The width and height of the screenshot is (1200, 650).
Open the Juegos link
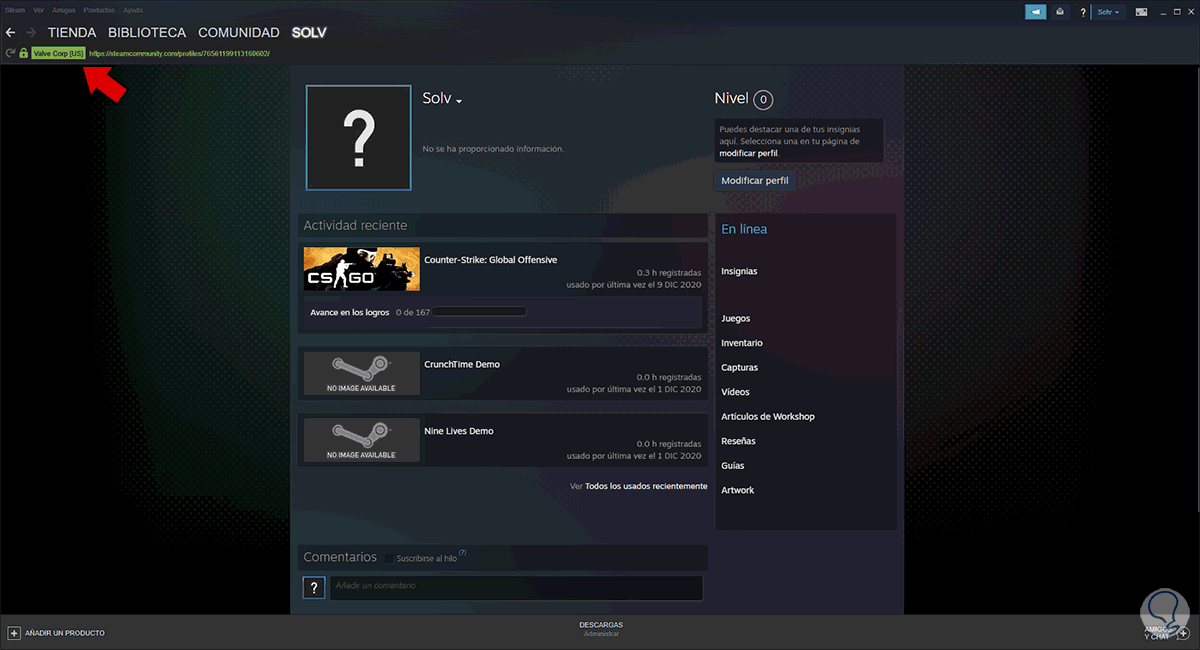[x=735, y=318]
